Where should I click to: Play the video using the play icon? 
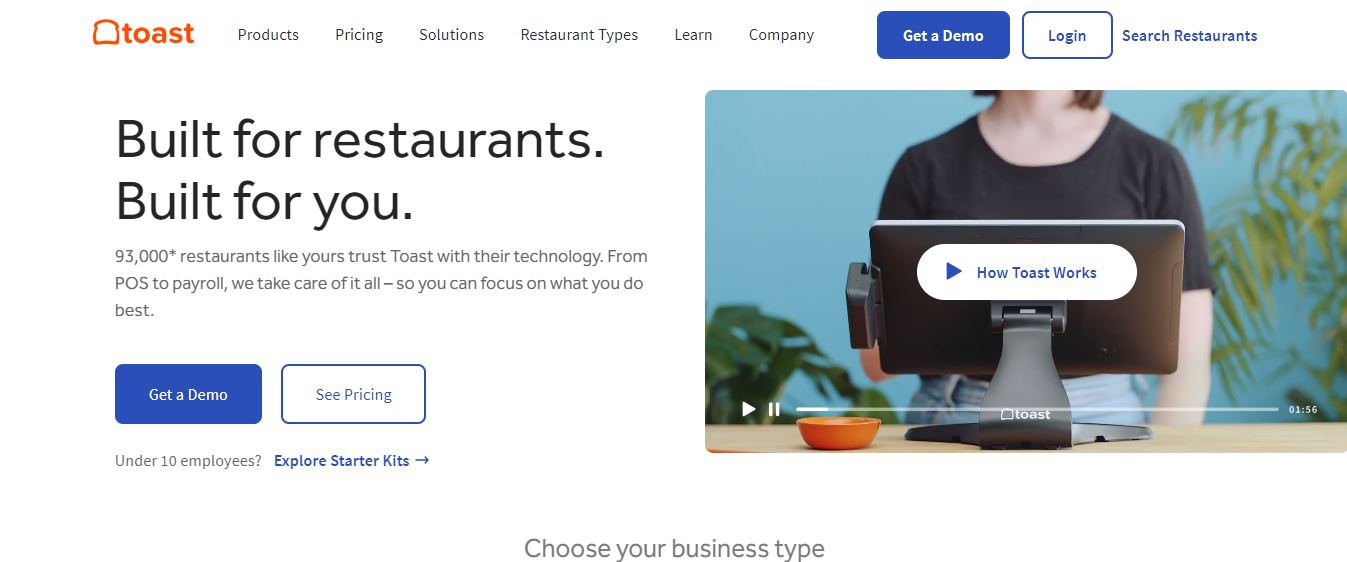coord(749,409)
